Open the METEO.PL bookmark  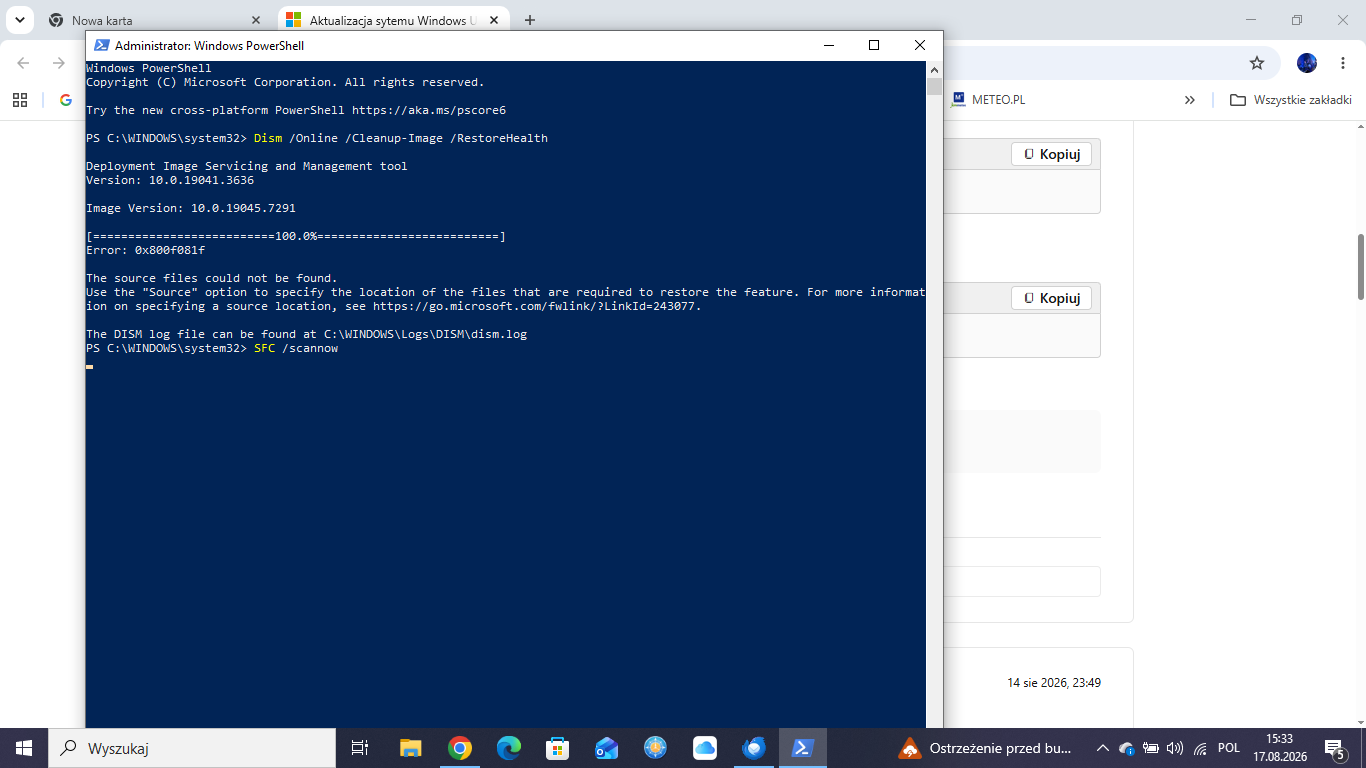[988, 100]
